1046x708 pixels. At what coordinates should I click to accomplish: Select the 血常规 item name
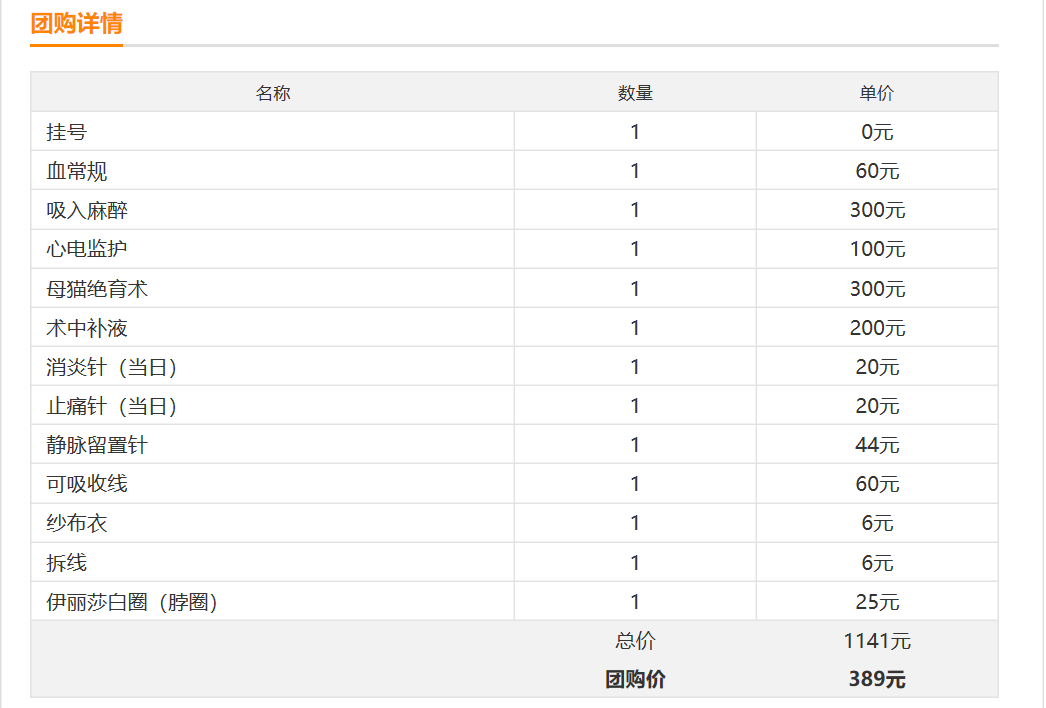coord(77,171)
